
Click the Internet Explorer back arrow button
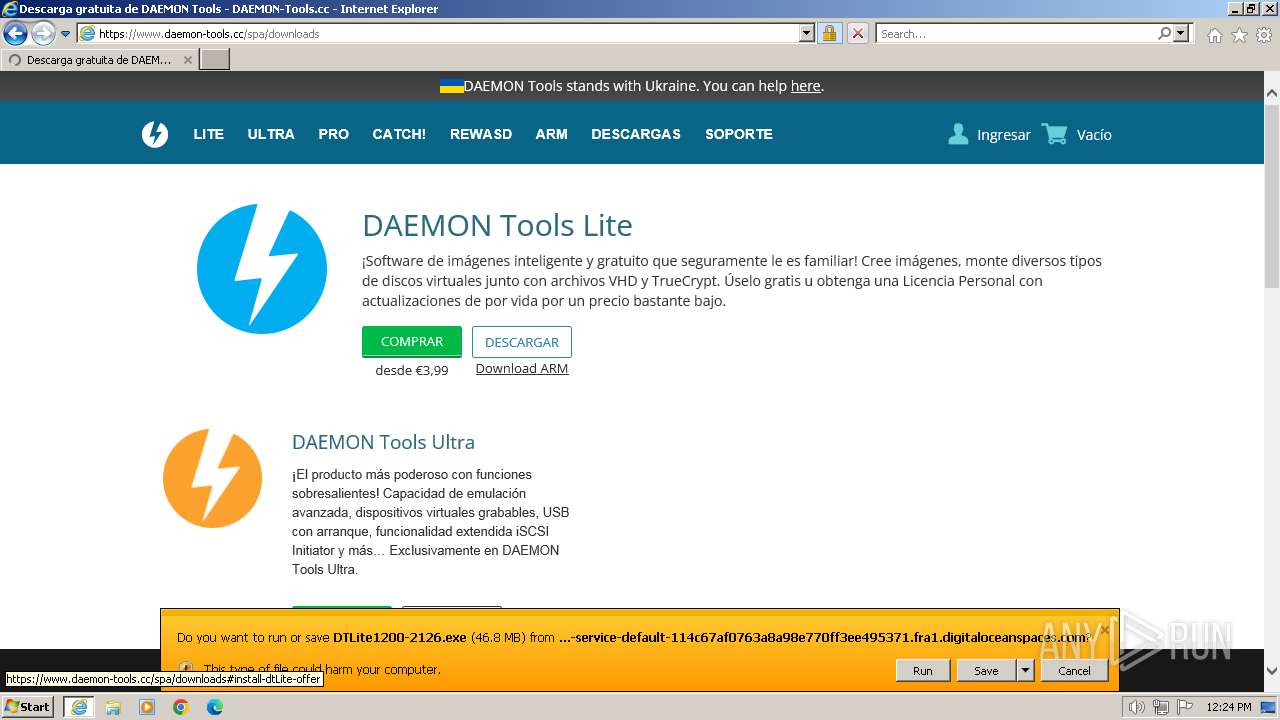[15, 33]
